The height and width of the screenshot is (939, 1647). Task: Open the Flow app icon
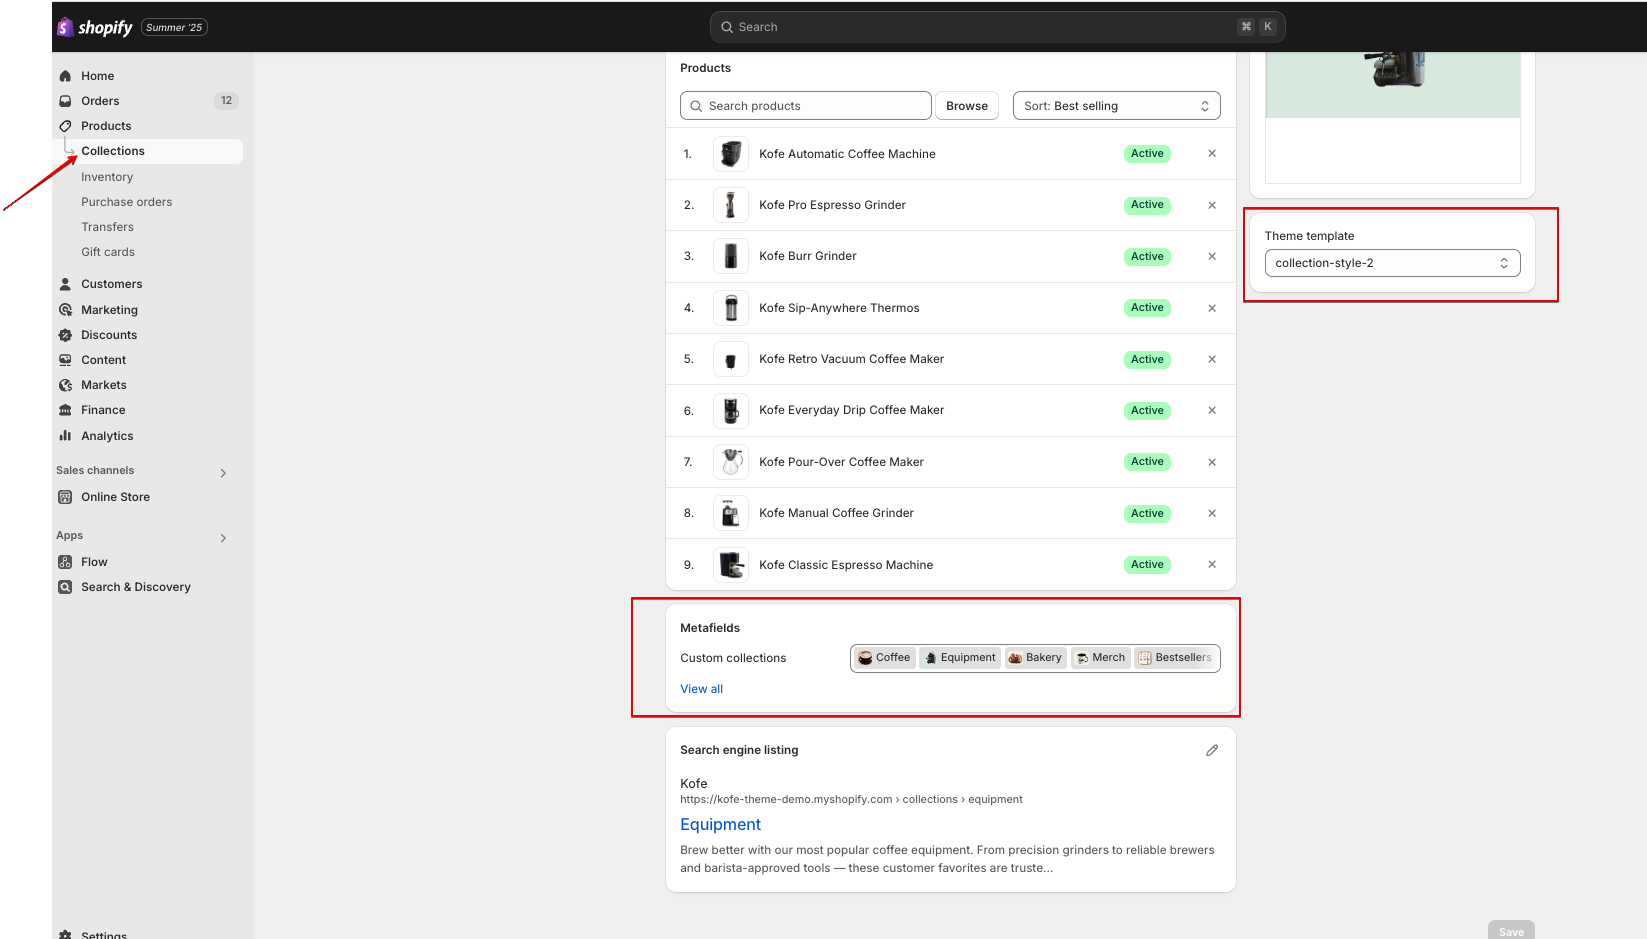pos(65,562)
